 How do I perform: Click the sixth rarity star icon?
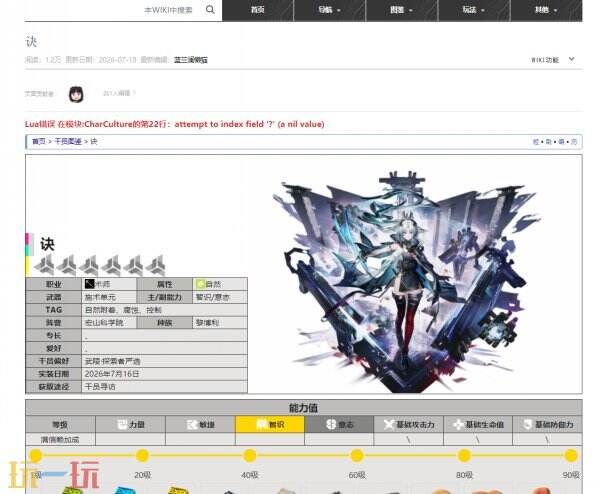click(x=155, y=265)
